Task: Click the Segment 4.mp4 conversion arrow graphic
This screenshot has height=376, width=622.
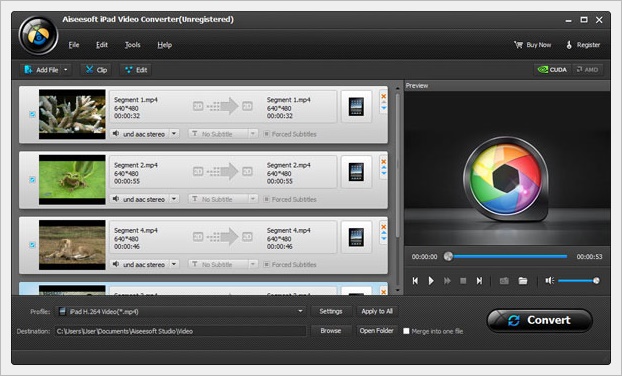Action: [x=223, y=237]
